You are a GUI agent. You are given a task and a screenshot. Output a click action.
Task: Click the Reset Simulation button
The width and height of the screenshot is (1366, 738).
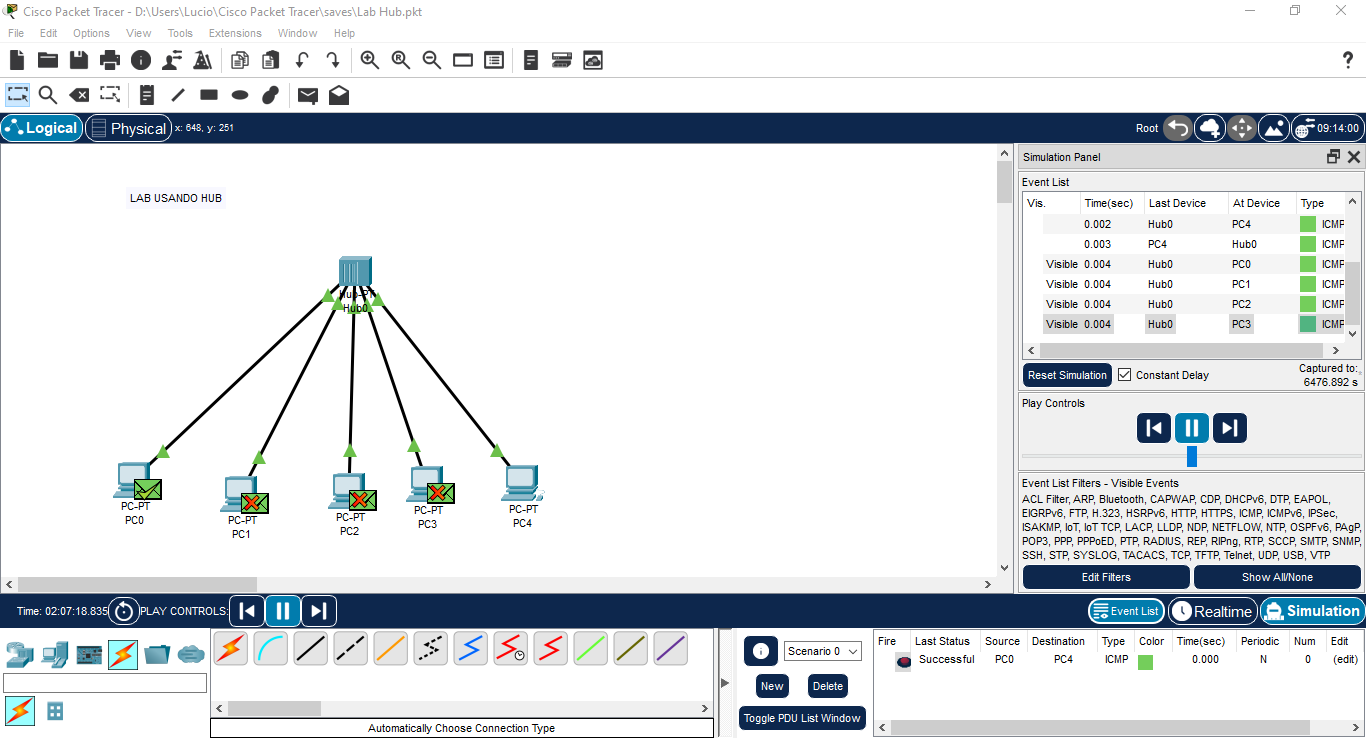click(1068, 375)
